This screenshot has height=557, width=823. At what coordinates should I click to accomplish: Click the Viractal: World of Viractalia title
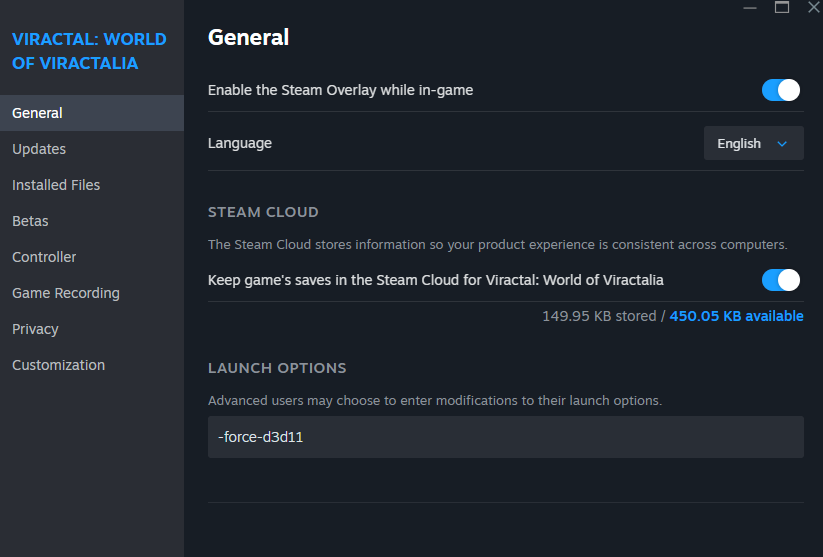click(89, 52)
